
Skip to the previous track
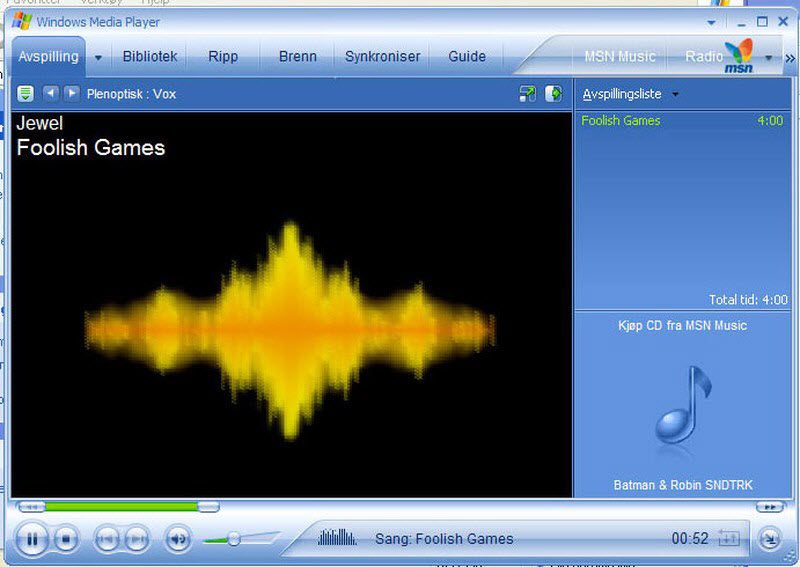click(x=107, y=539)
